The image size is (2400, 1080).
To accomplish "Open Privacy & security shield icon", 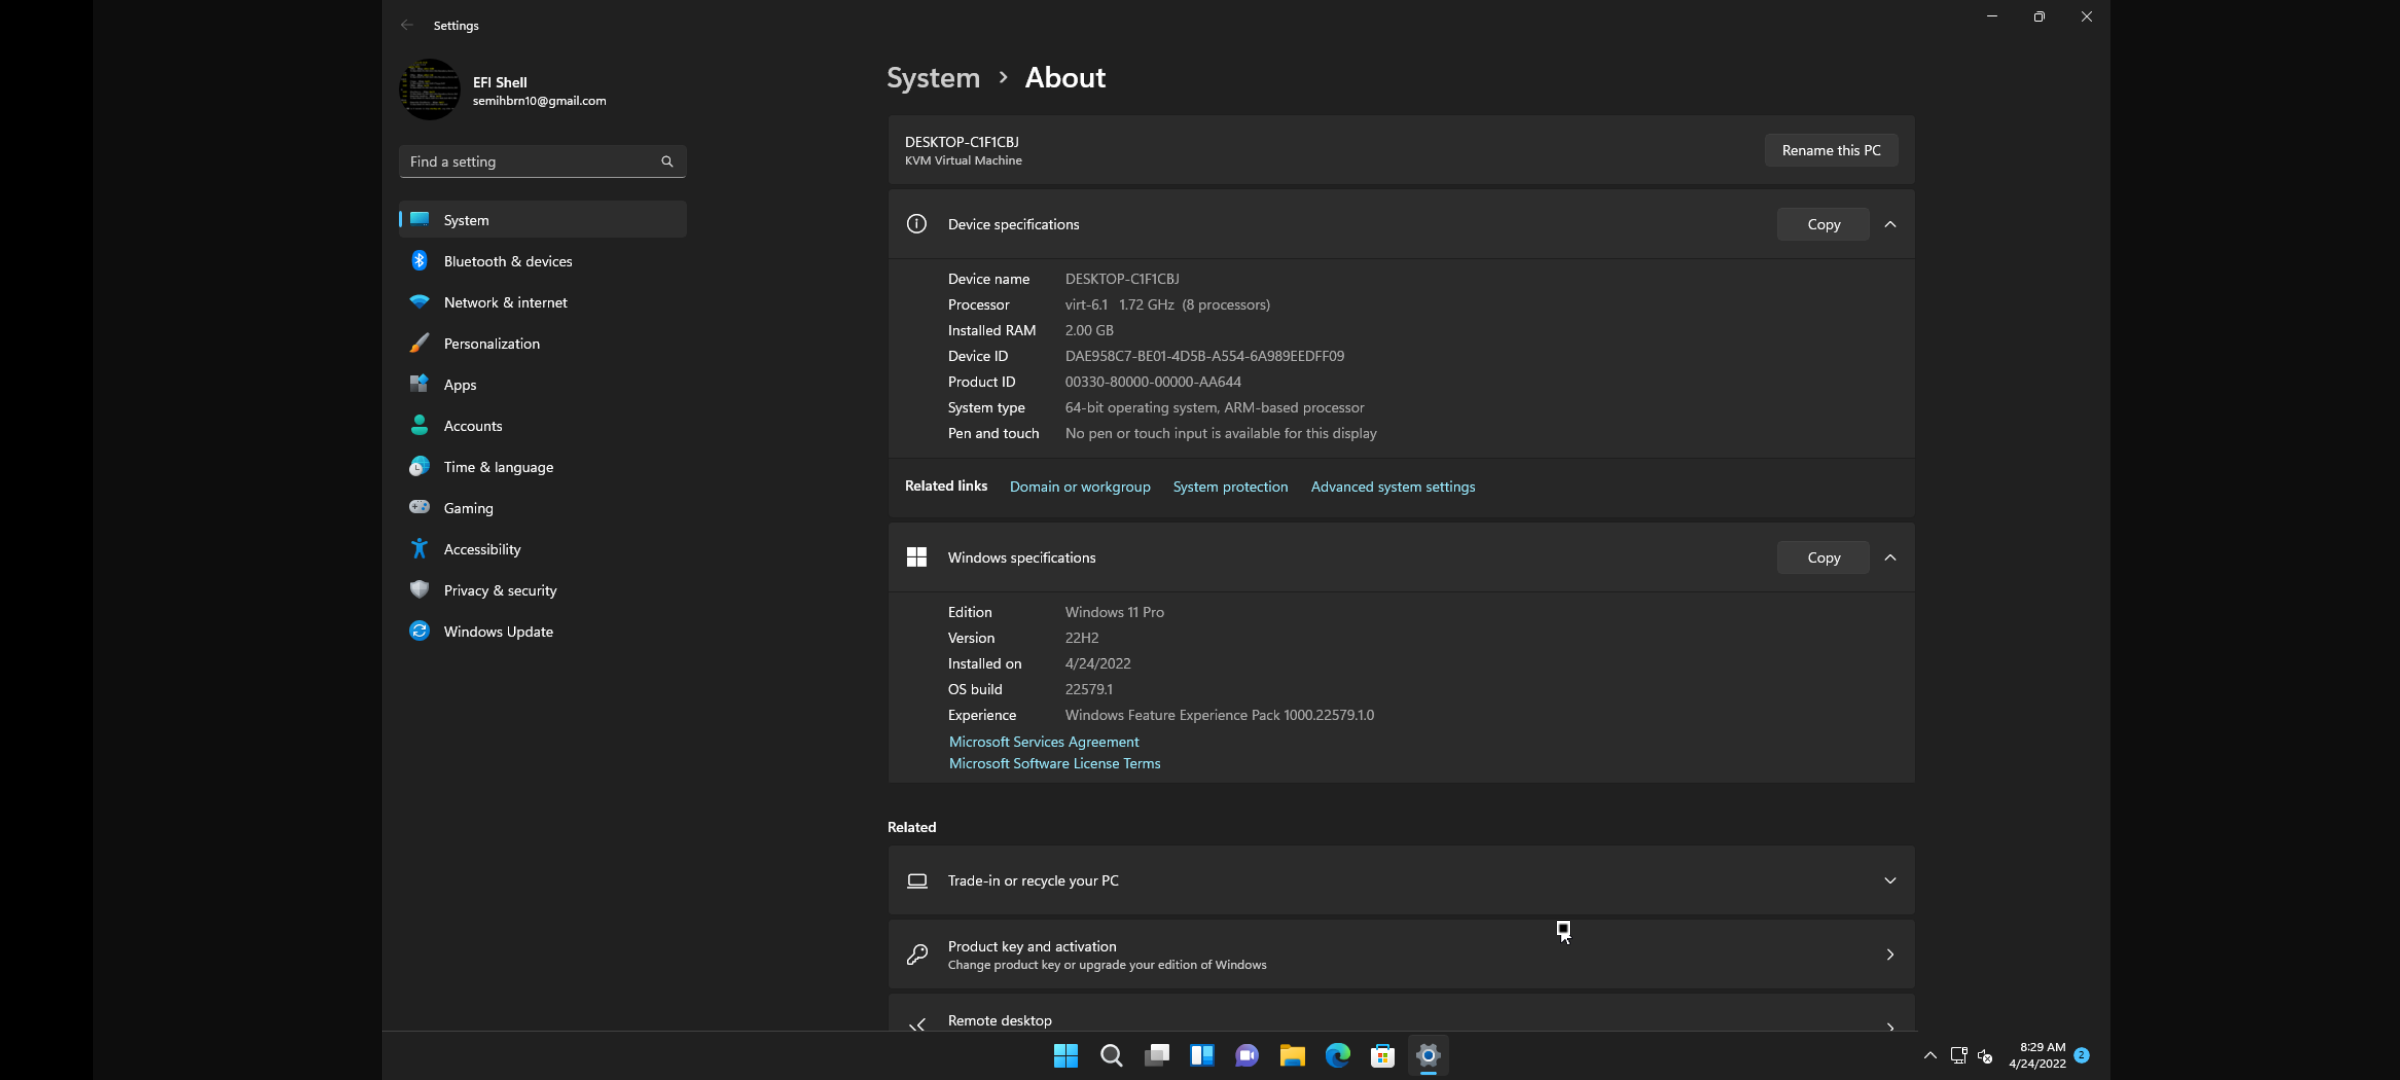I will 419,590.
